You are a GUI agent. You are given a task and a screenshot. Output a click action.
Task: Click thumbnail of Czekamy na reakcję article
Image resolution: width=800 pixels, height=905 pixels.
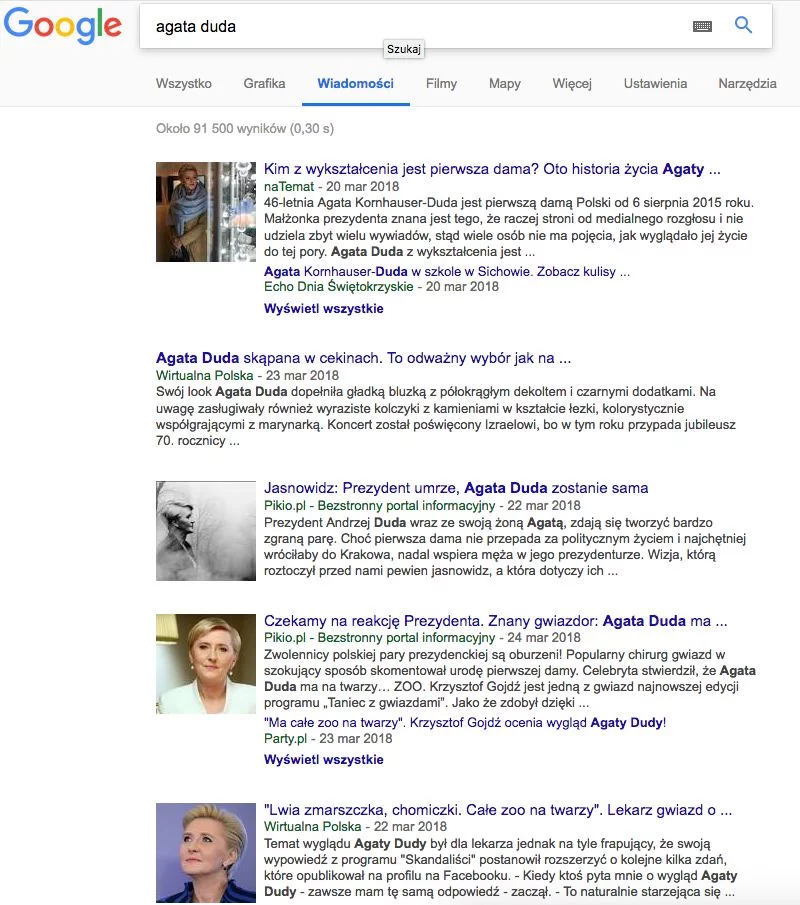click(205, 664)
